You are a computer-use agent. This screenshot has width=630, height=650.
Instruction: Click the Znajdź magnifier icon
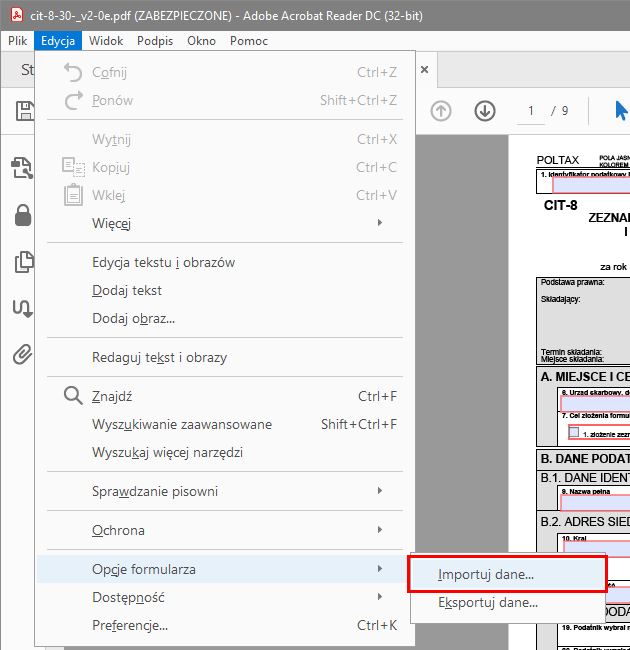(73, 396)
